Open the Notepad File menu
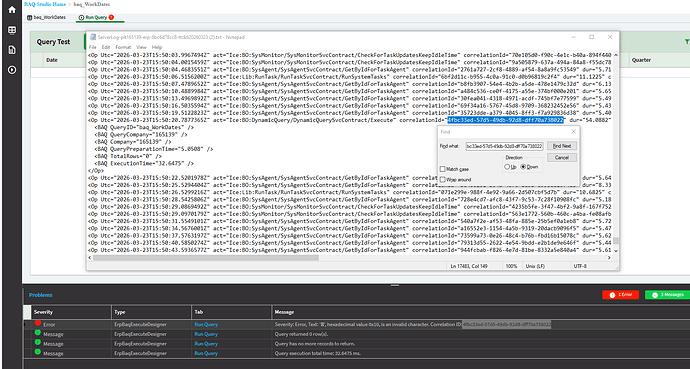 tap(92, 47)
